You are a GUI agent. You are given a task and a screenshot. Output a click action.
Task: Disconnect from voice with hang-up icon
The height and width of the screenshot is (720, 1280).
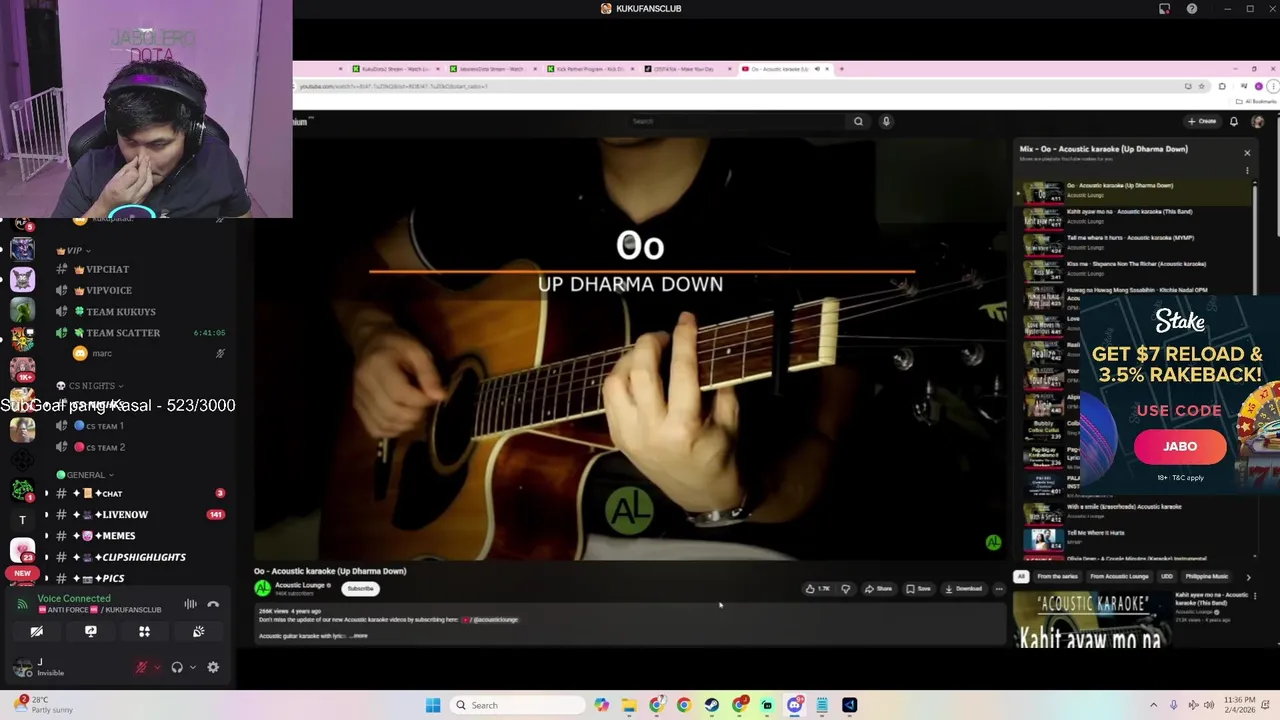coord(213,604)
